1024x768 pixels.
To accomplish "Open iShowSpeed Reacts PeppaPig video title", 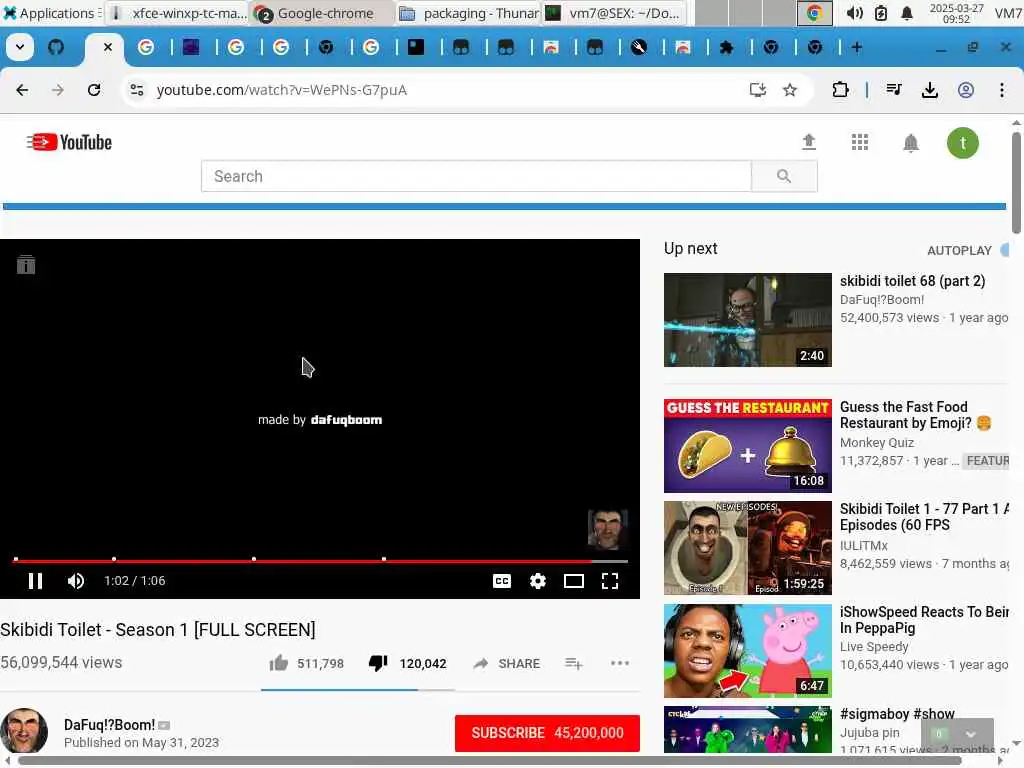I will point(924,620).
